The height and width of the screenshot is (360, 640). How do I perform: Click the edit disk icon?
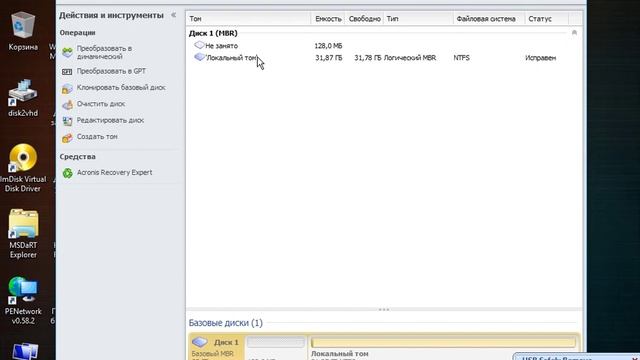tap(67, 121)
